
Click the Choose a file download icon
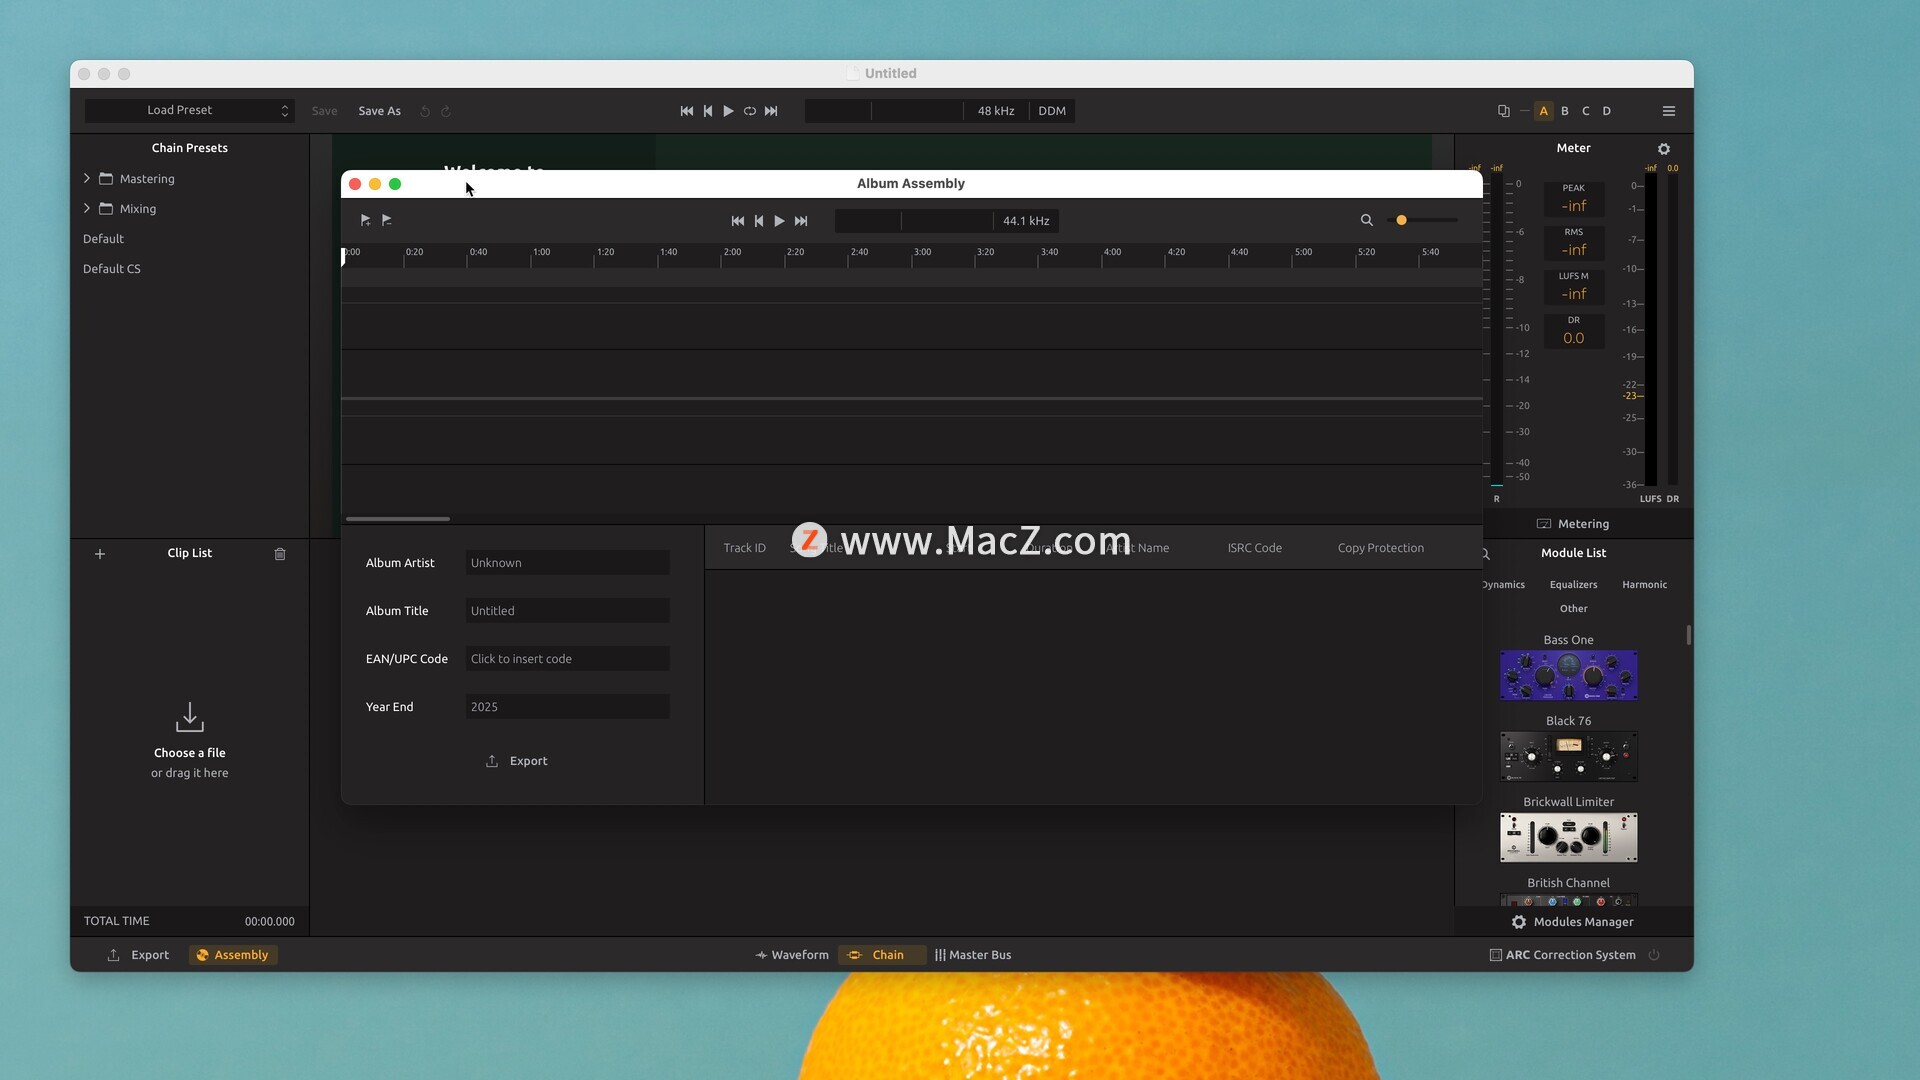[190, 717]
